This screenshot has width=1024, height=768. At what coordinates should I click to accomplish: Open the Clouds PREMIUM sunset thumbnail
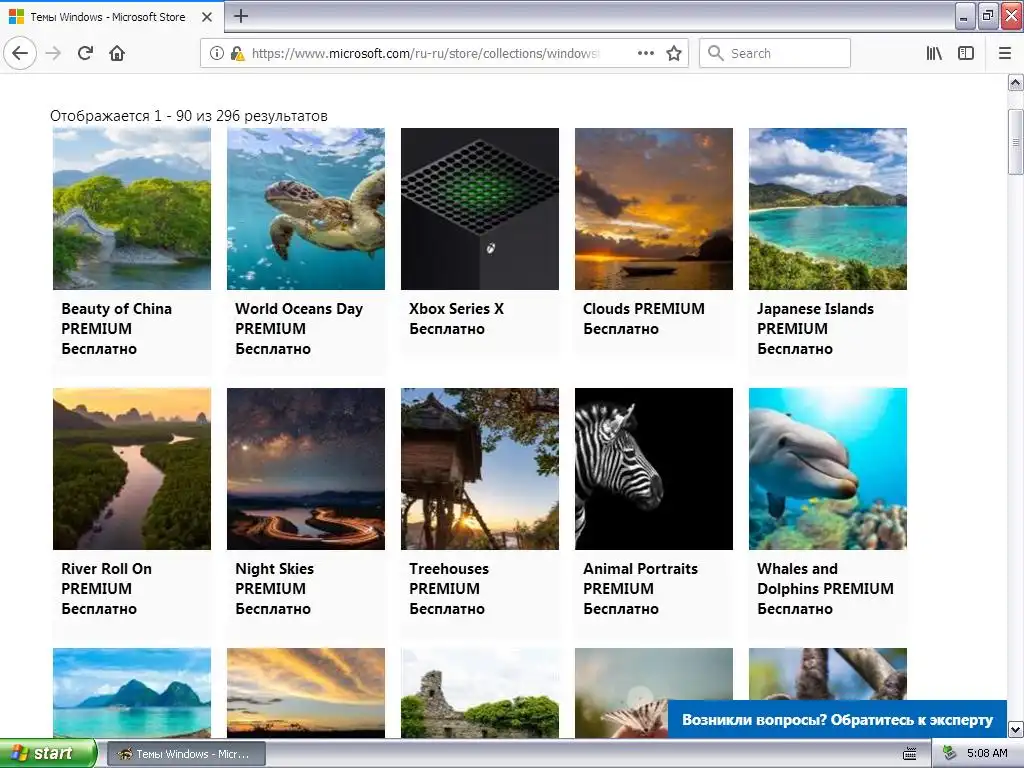tap(654, 209)
